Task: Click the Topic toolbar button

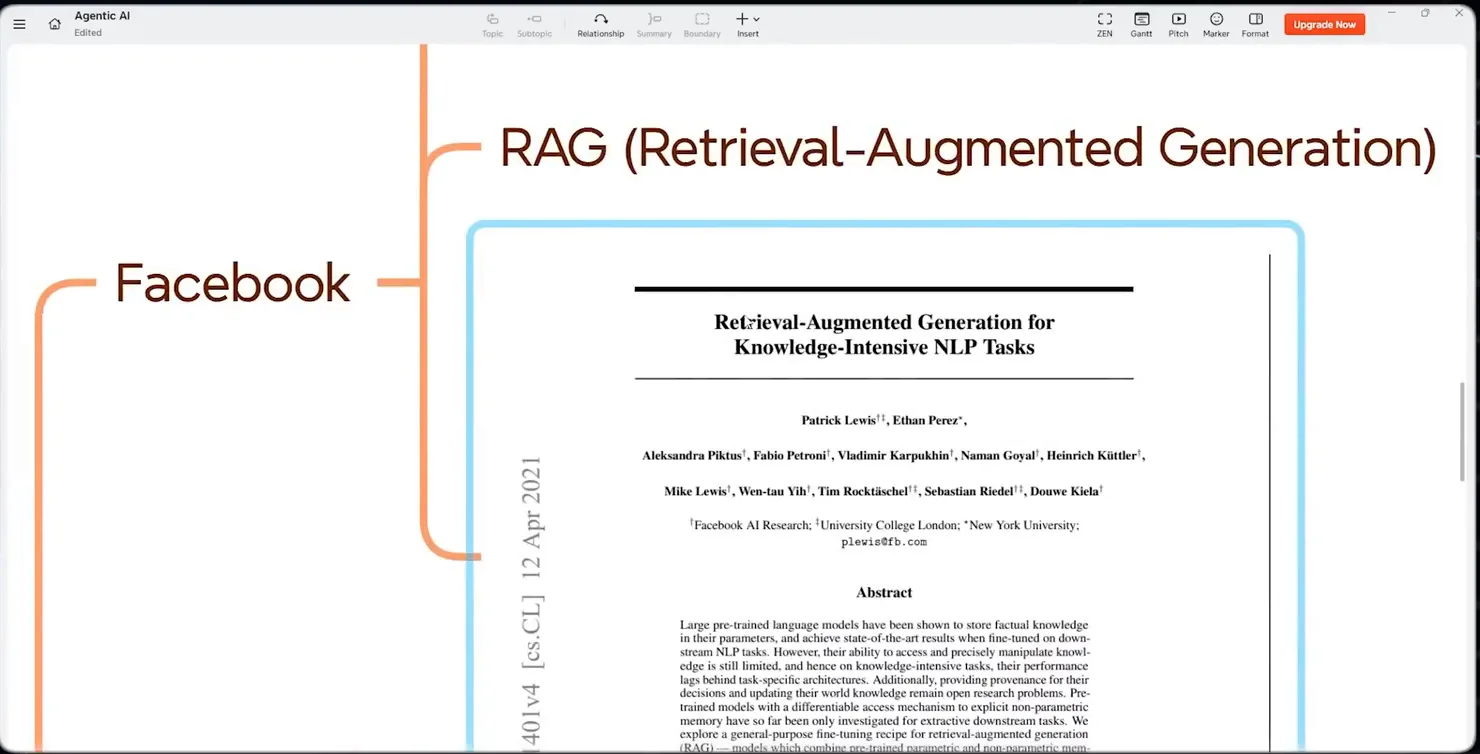Action: click(493, 25)
